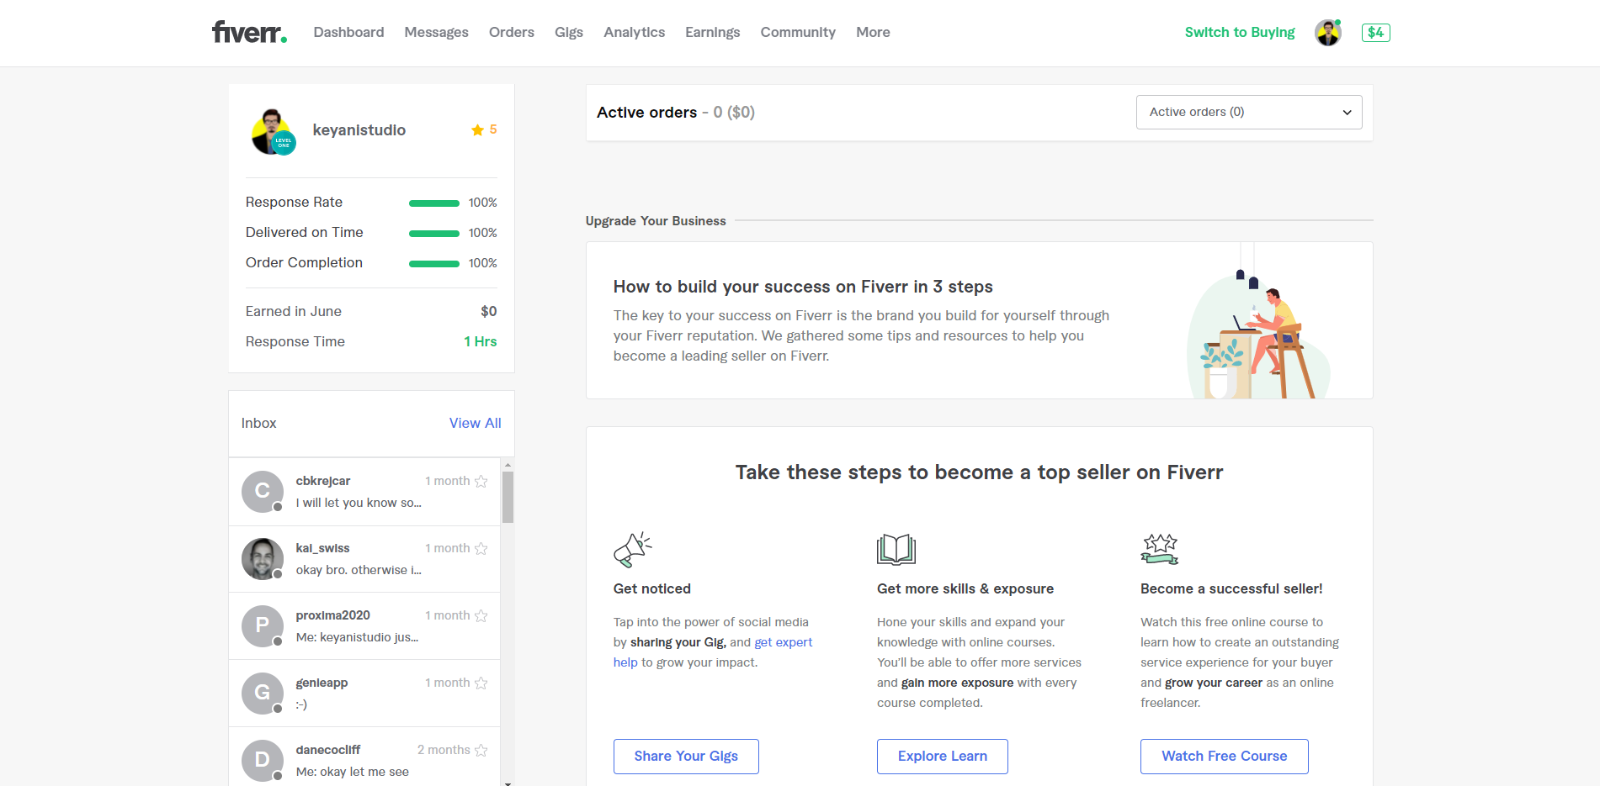This screenshot has width=1600, height=786.
Task: Click the Response Rate progress bar
Action: pyautogui.click(x=434, y=203)
